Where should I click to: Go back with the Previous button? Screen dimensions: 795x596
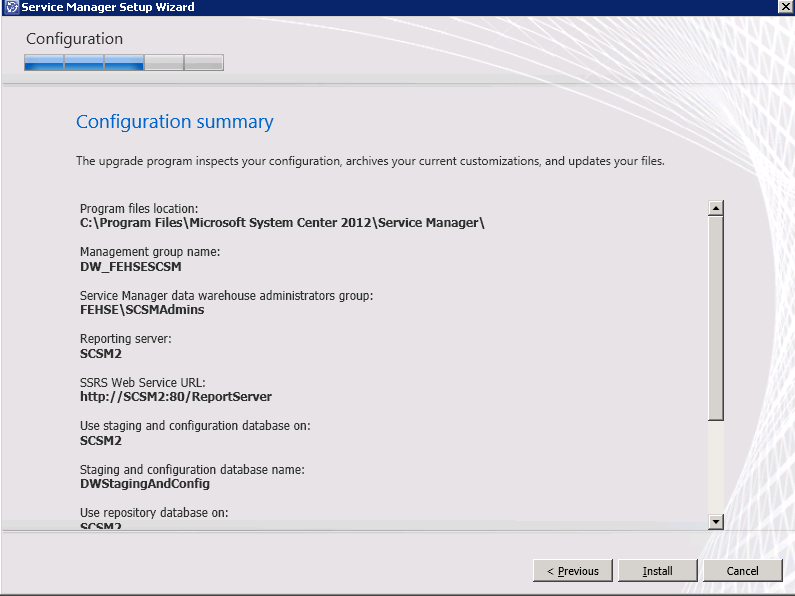(x=572, y=571)
